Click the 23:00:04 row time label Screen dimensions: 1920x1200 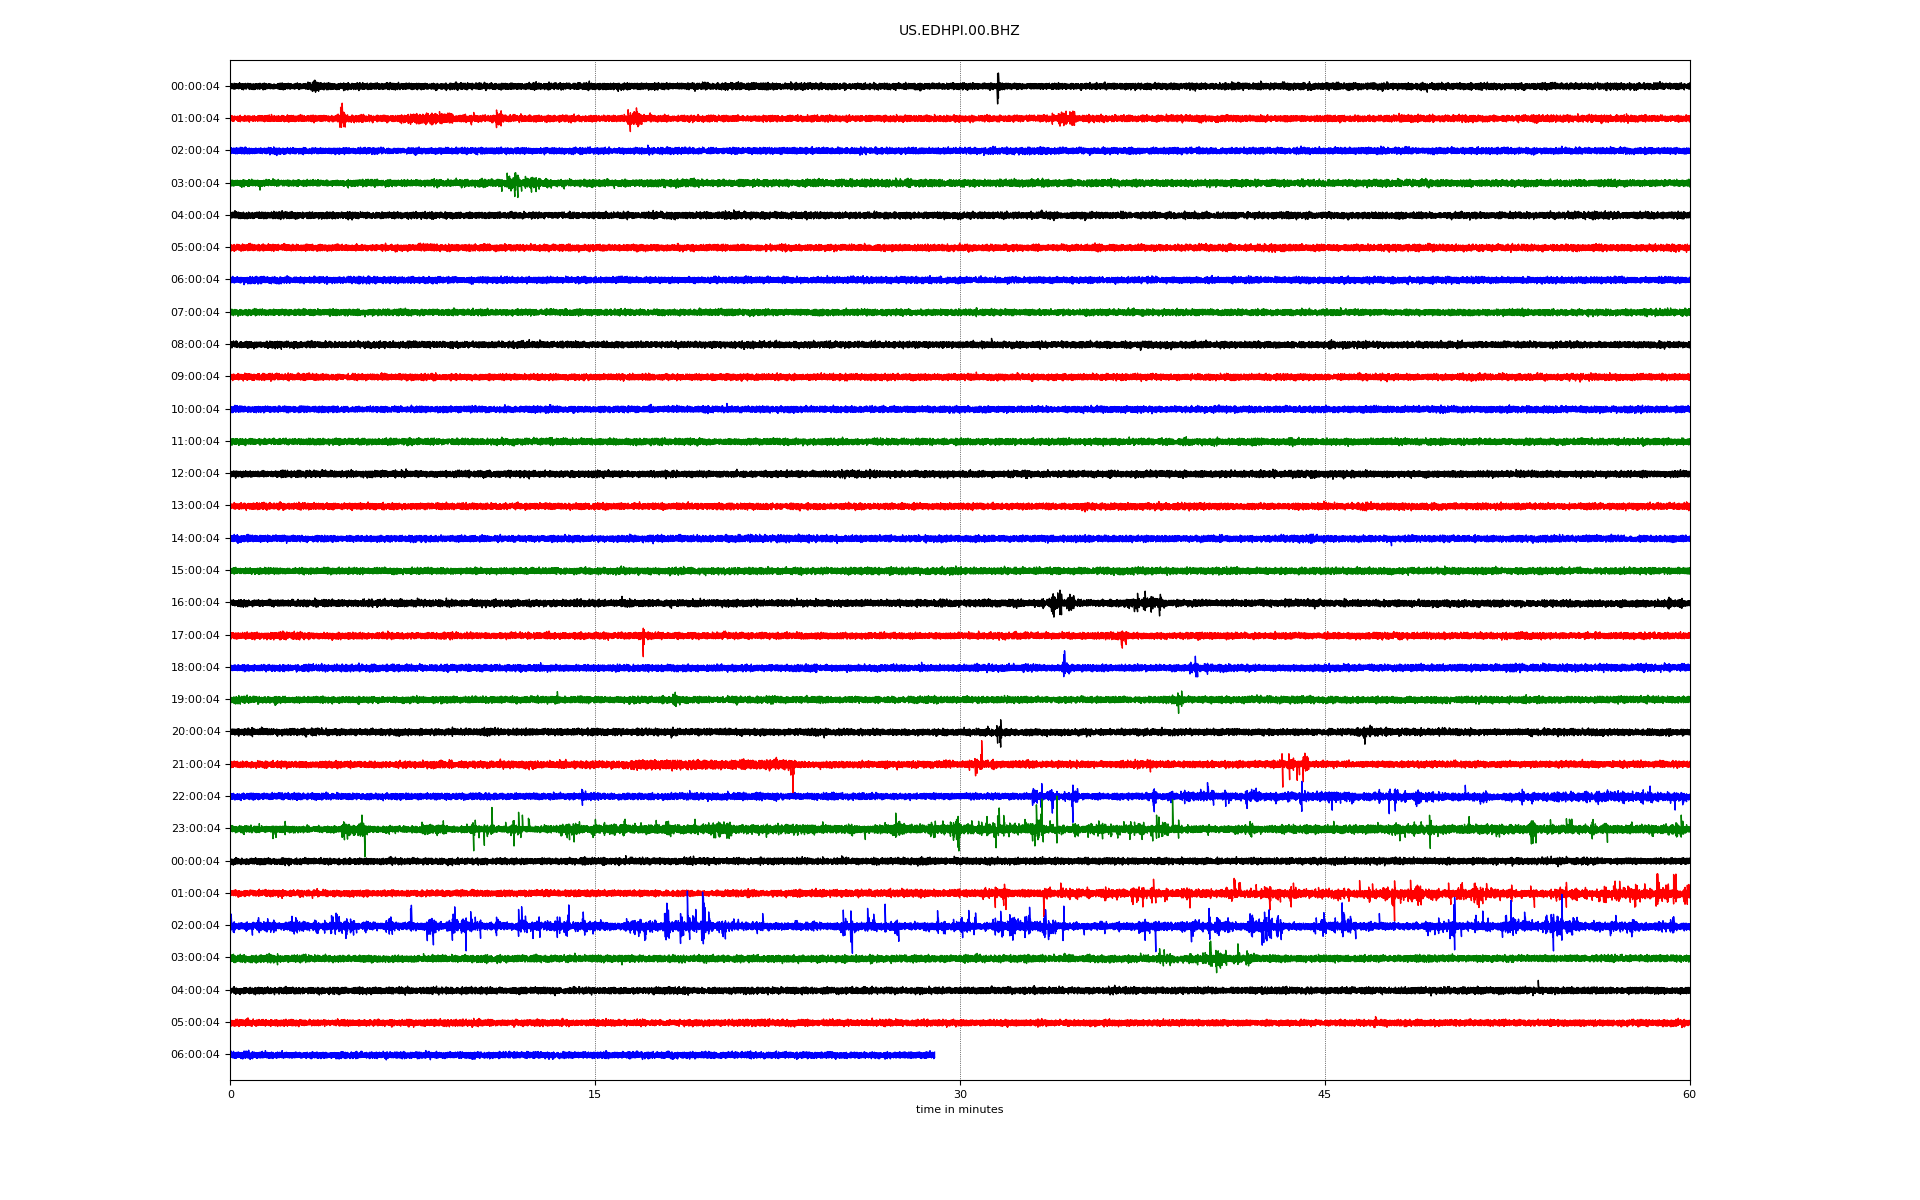(195, 829)
